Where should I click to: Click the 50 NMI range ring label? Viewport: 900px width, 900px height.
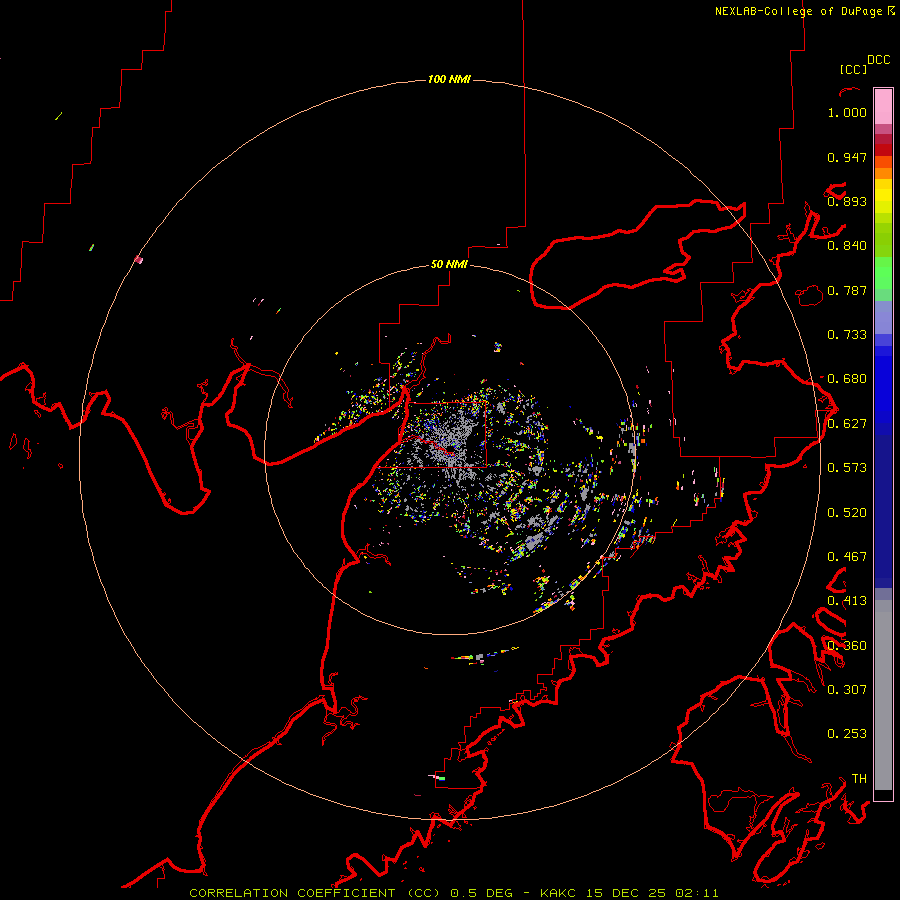click(x=449, y=264)
